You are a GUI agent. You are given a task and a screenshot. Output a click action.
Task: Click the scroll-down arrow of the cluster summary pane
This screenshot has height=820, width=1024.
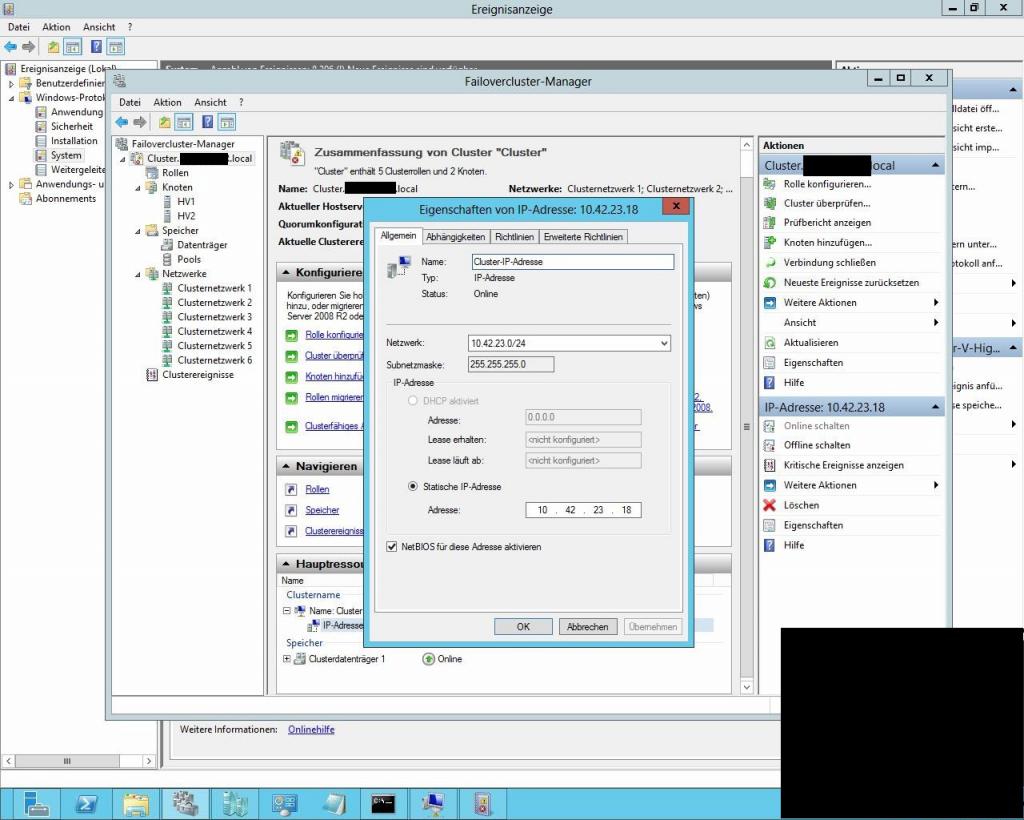click(747, 687)
